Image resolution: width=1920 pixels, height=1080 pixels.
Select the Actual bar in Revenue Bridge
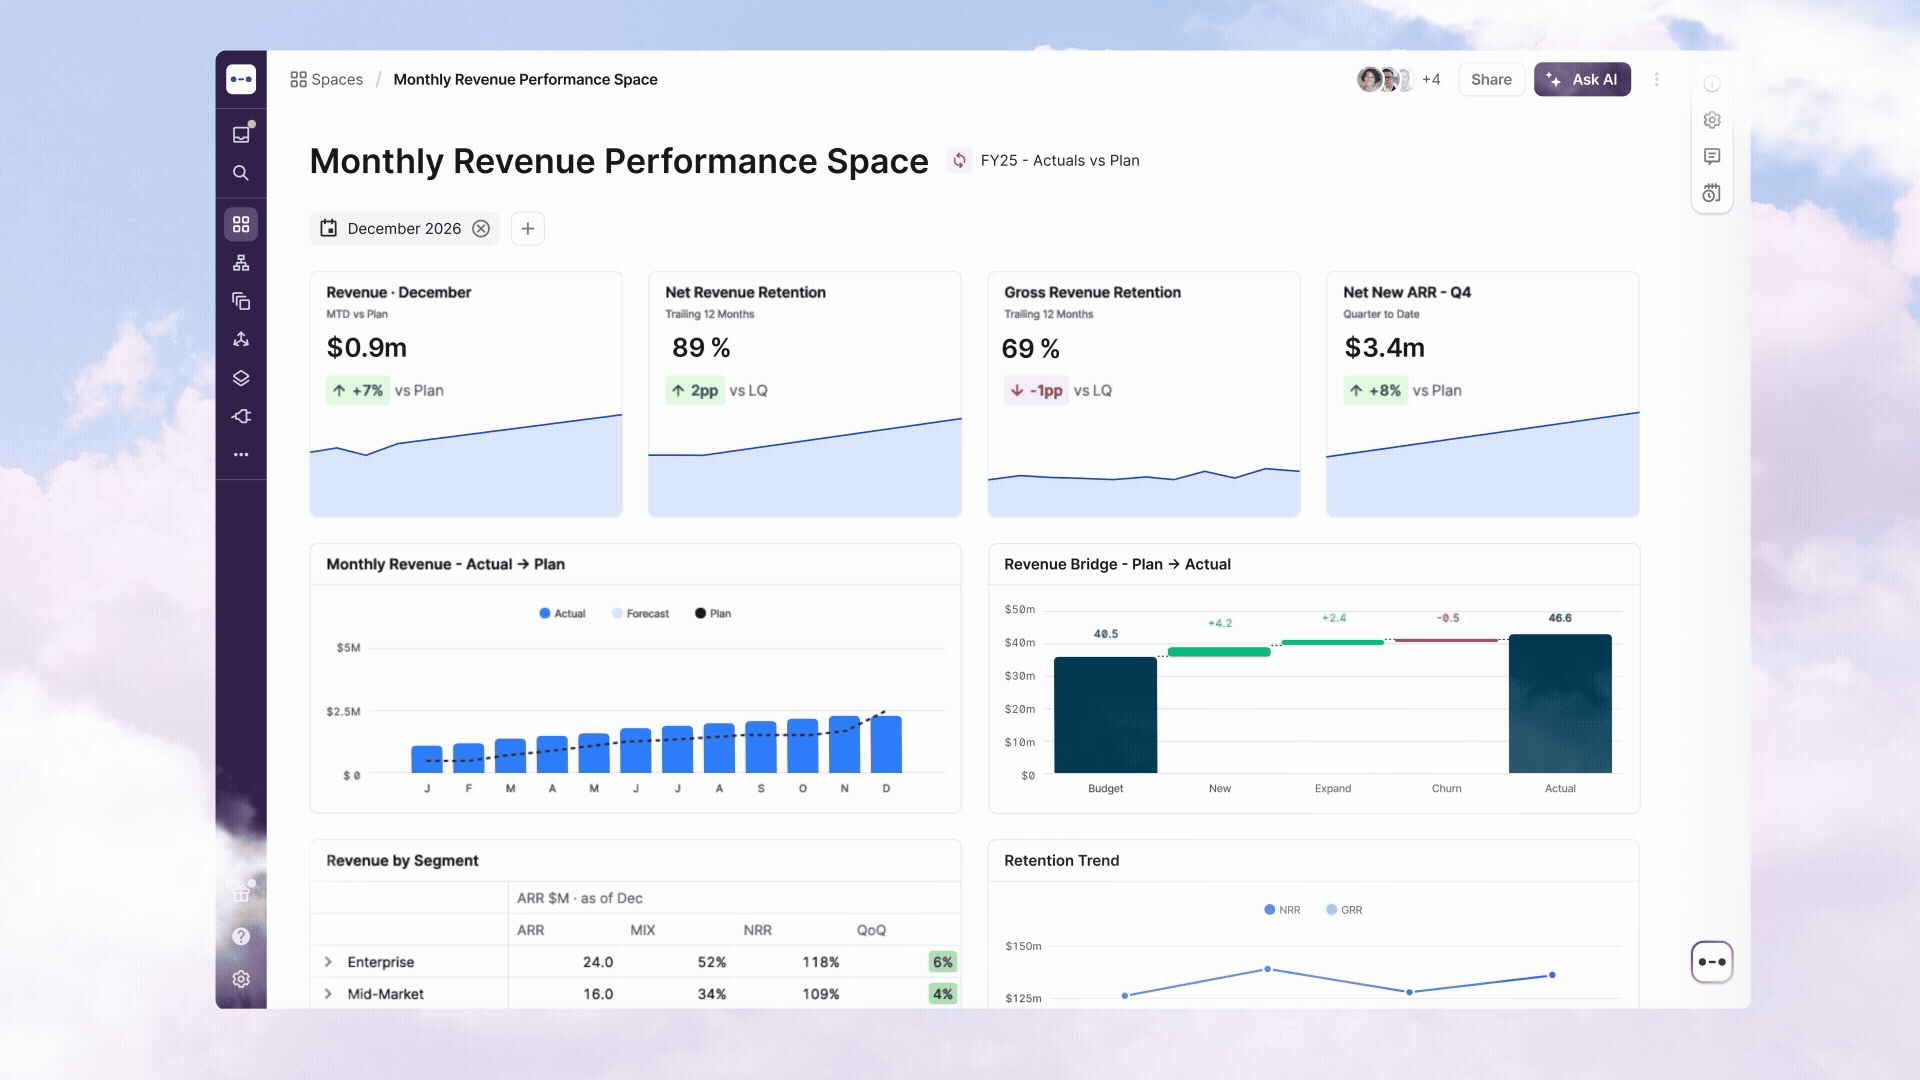(x=1560, y=703)
